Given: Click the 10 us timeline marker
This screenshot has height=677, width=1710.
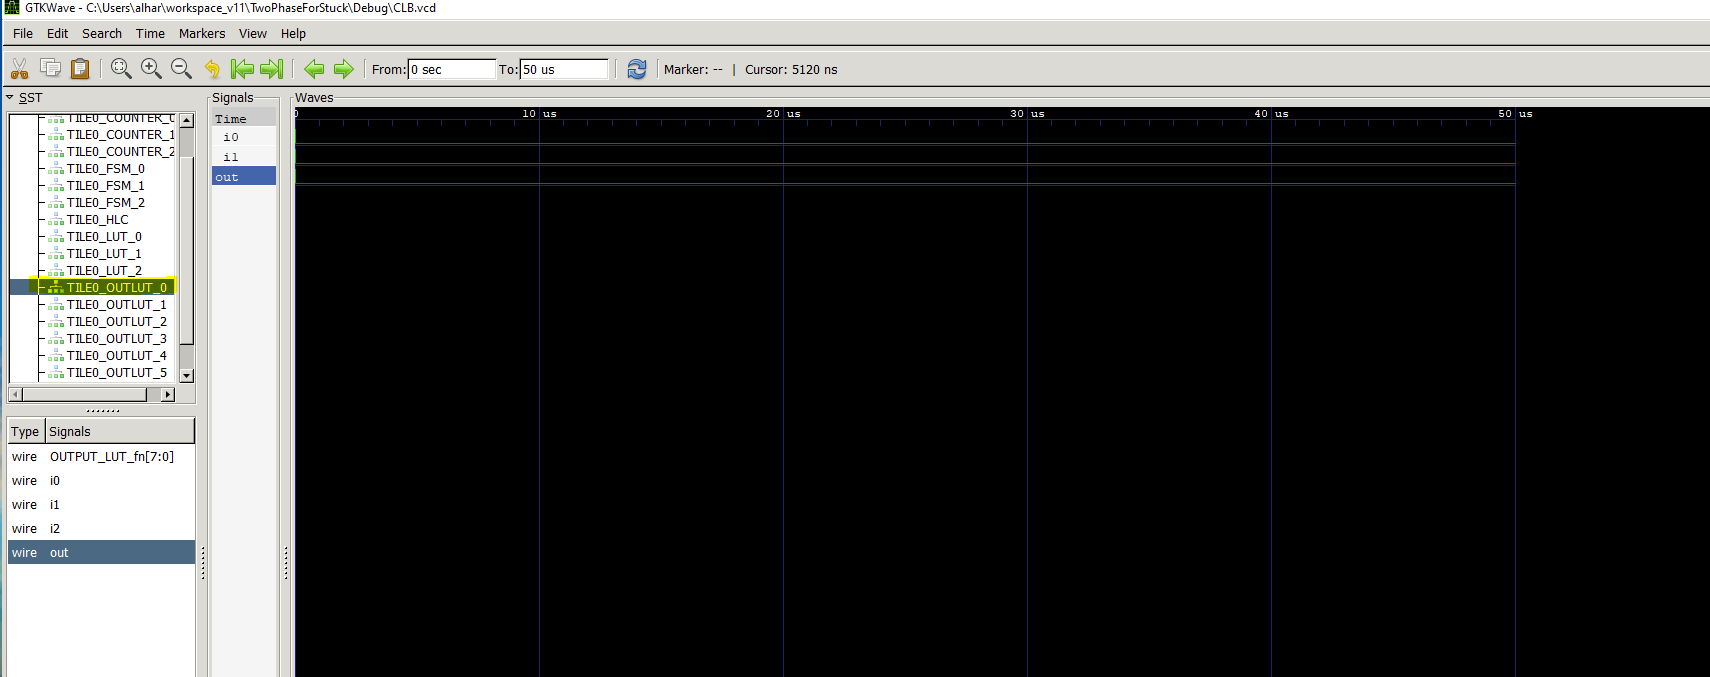Looking at the screenshot, I should pyautogui.click(x=539, y=114).
